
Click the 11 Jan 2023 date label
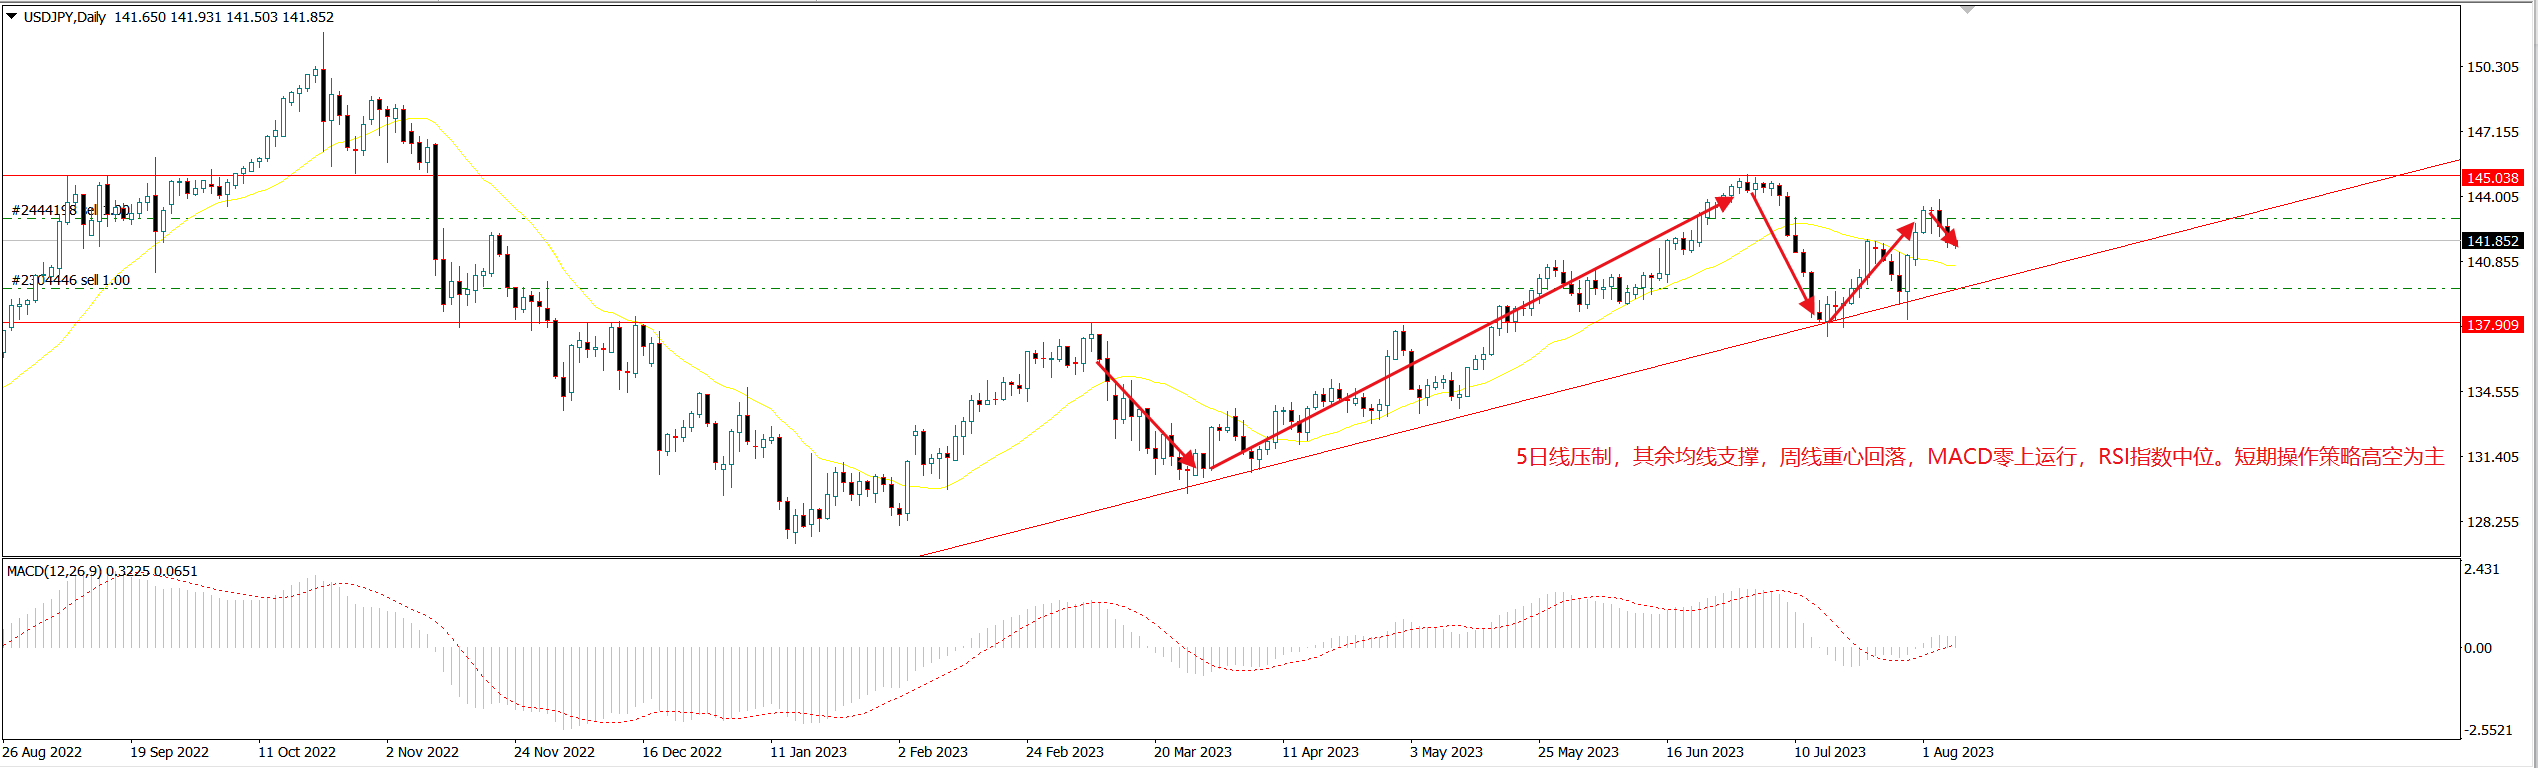pyautogui.click(x=808, y=752)
